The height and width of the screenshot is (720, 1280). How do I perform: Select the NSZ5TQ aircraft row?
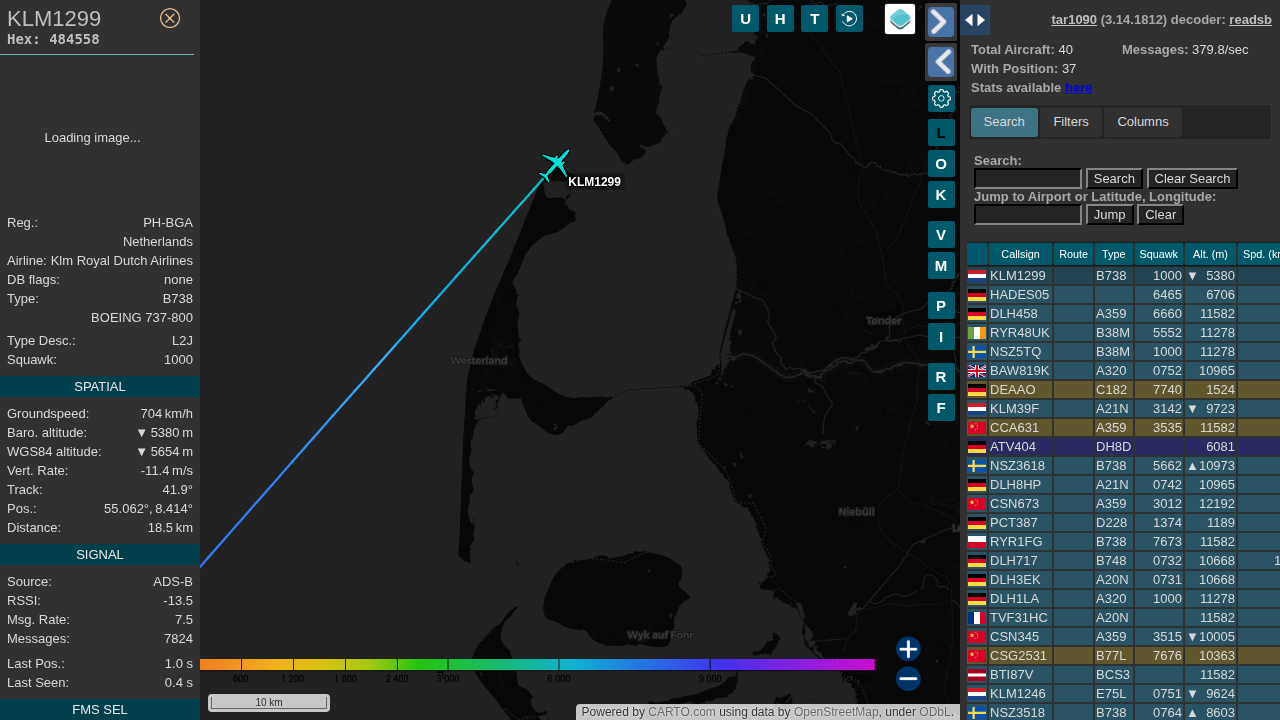point(1123,352)
